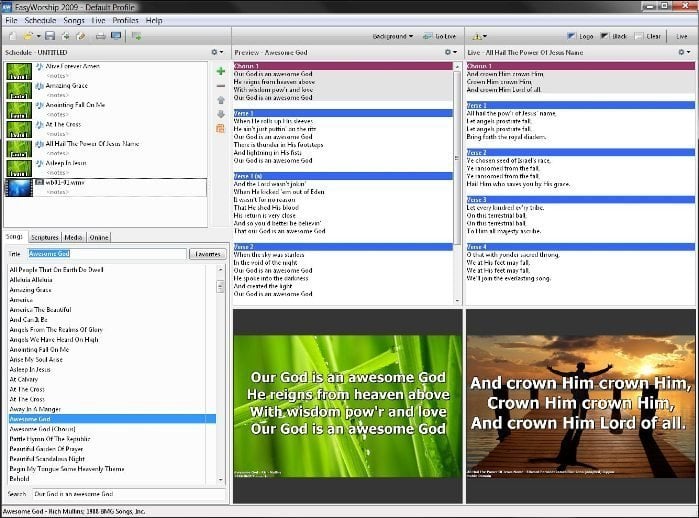Click the monitor display icon in toolbar
Viewport: 699px width, 518px height.
116,36
